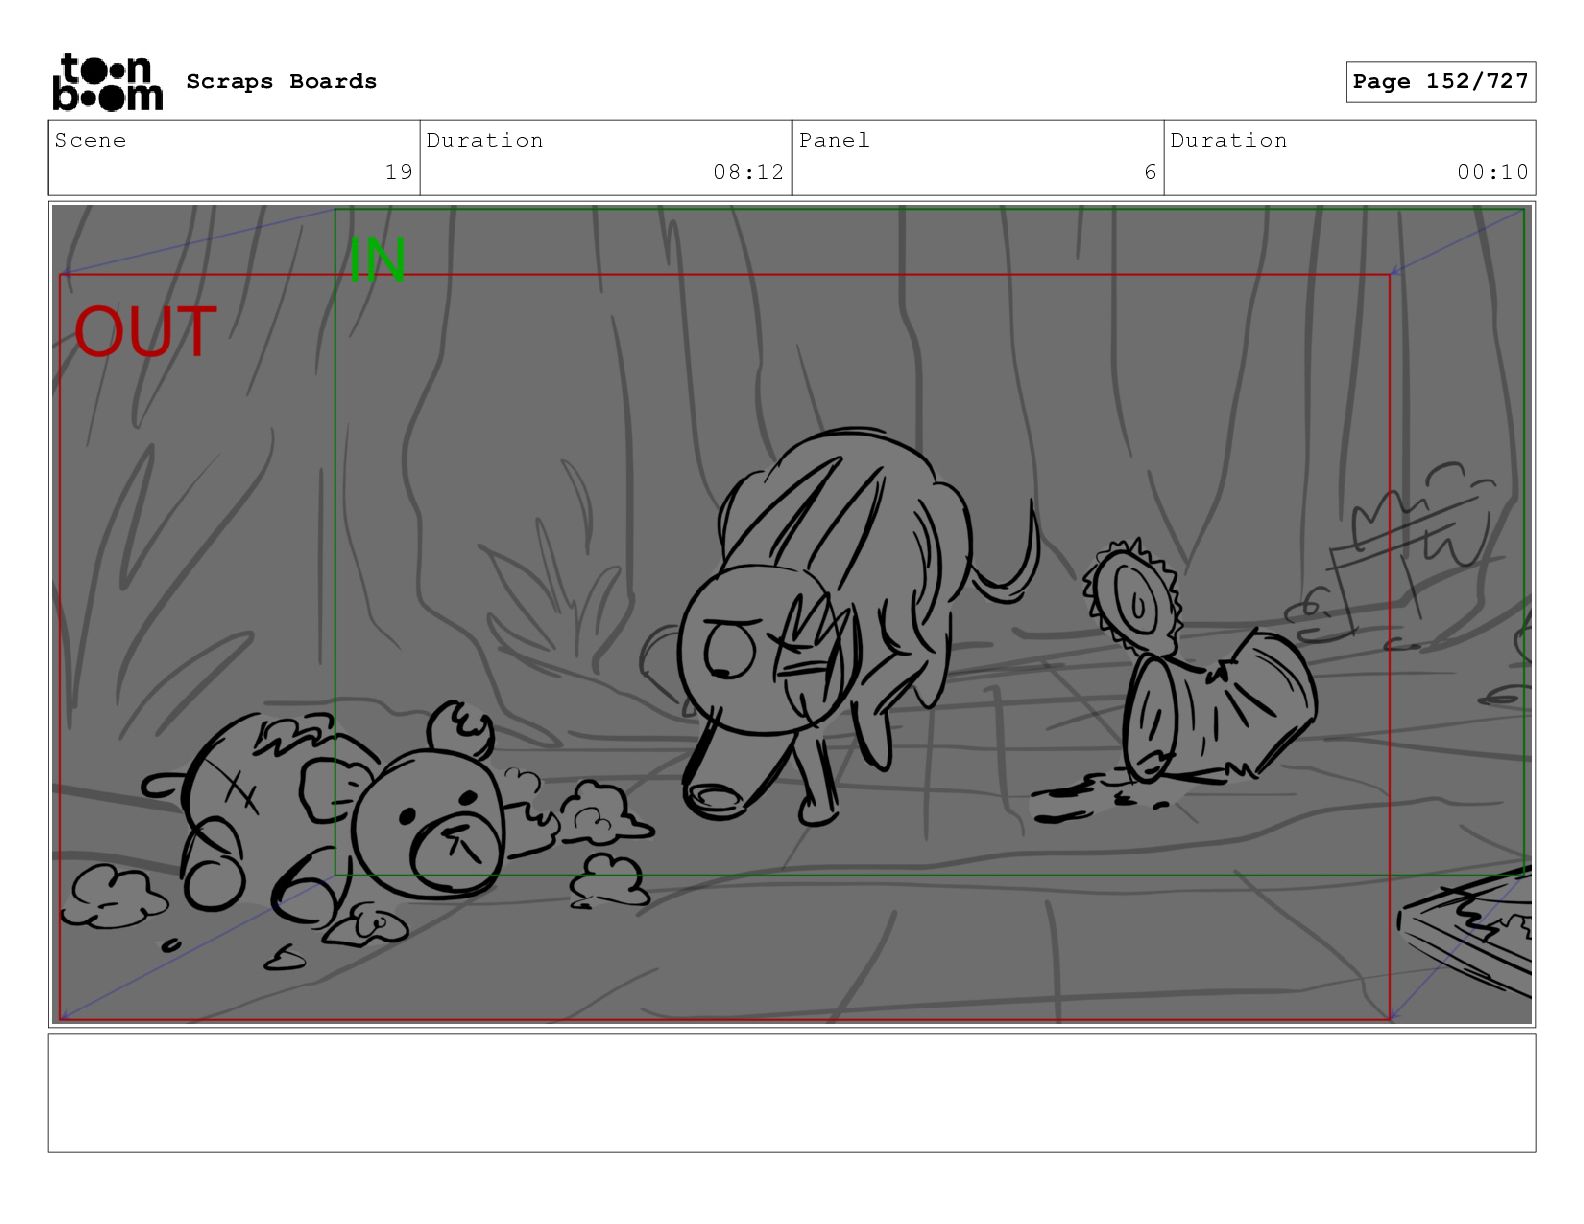The height and width of the screenshot is (1224, 1584).
Task: Select panel number '6'
Action: 1151,172
